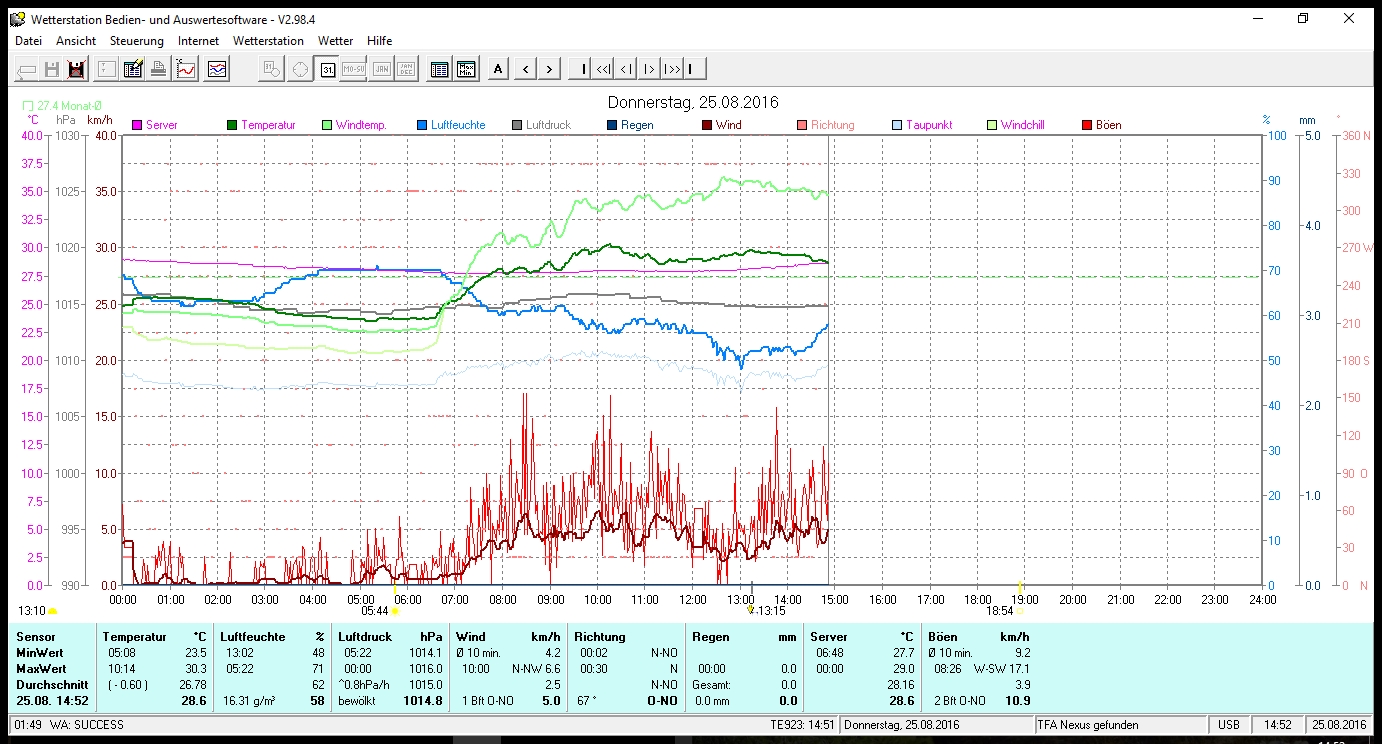Select the day view '31' calendar icon
The height and width of the screenshot is (744, 1382).
coord(327,69)
